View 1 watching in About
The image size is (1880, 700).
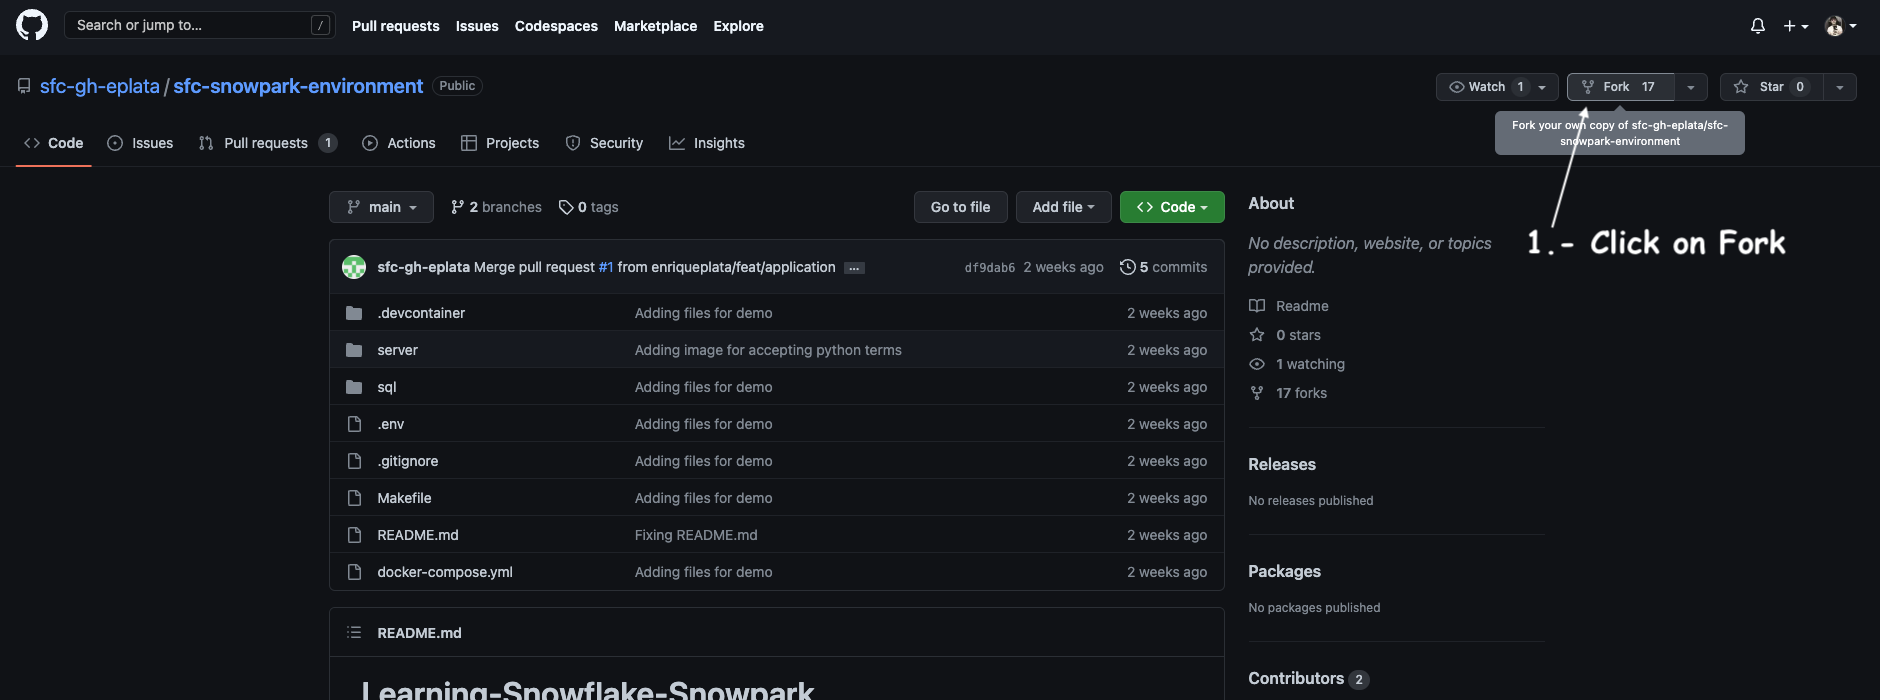click(x=1297, y=364)
